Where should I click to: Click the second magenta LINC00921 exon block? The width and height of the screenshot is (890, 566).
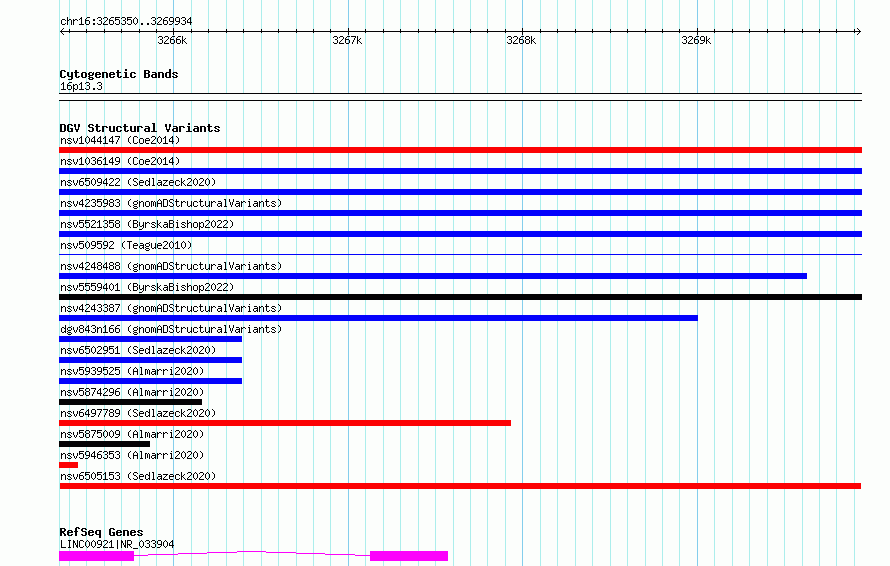(409, 556)
